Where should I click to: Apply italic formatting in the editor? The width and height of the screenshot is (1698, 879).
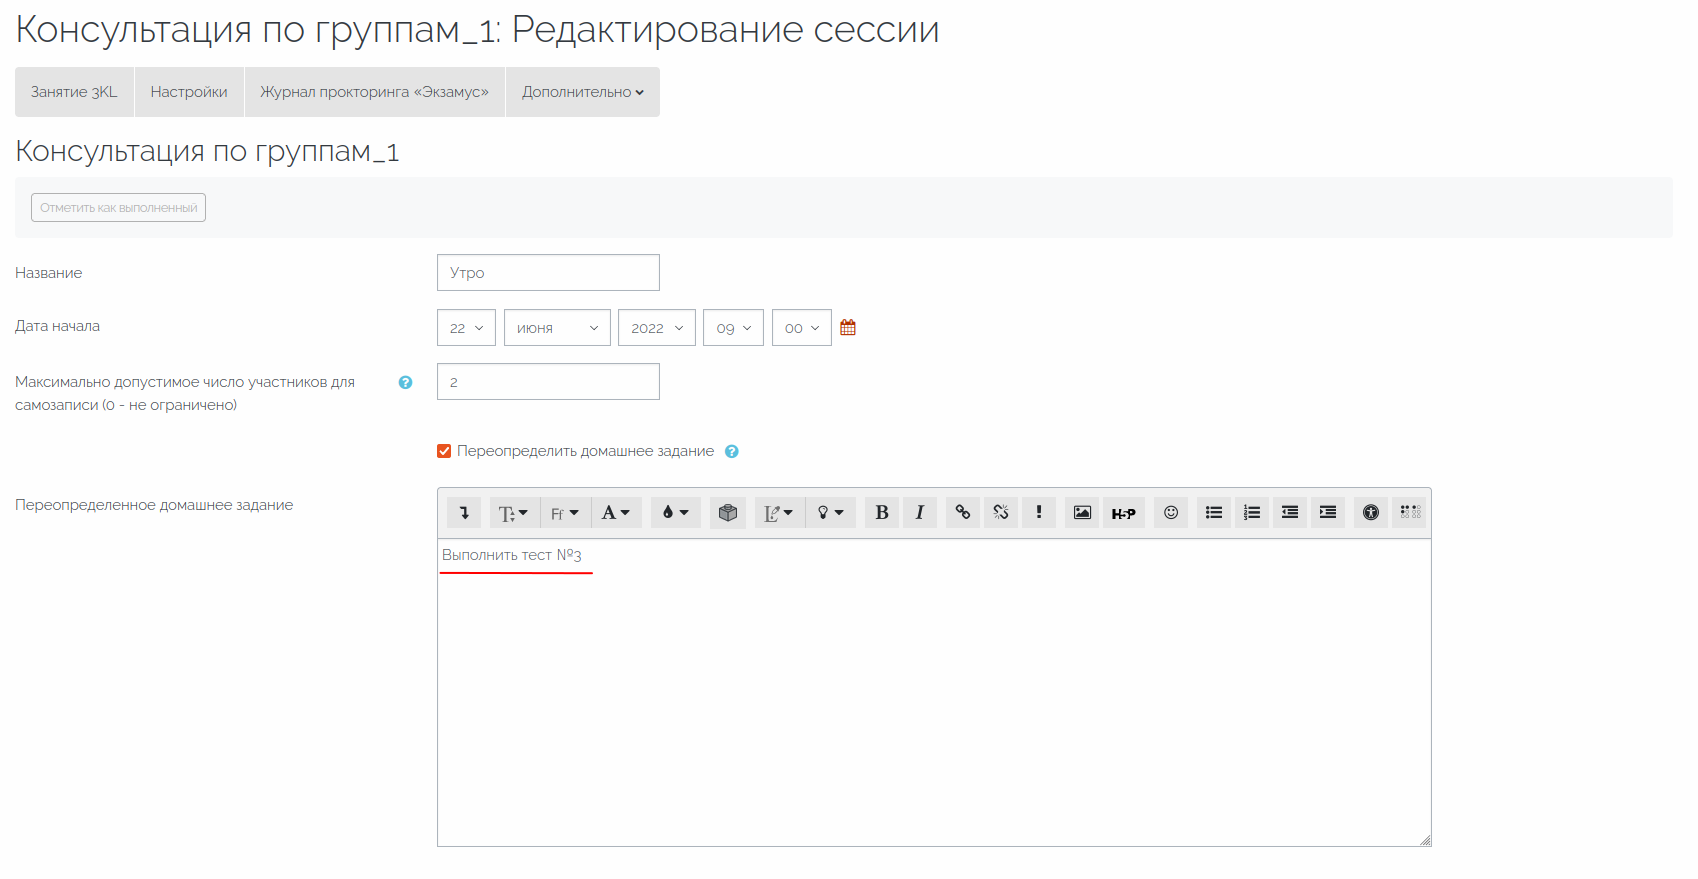click(x=919, y=513)
